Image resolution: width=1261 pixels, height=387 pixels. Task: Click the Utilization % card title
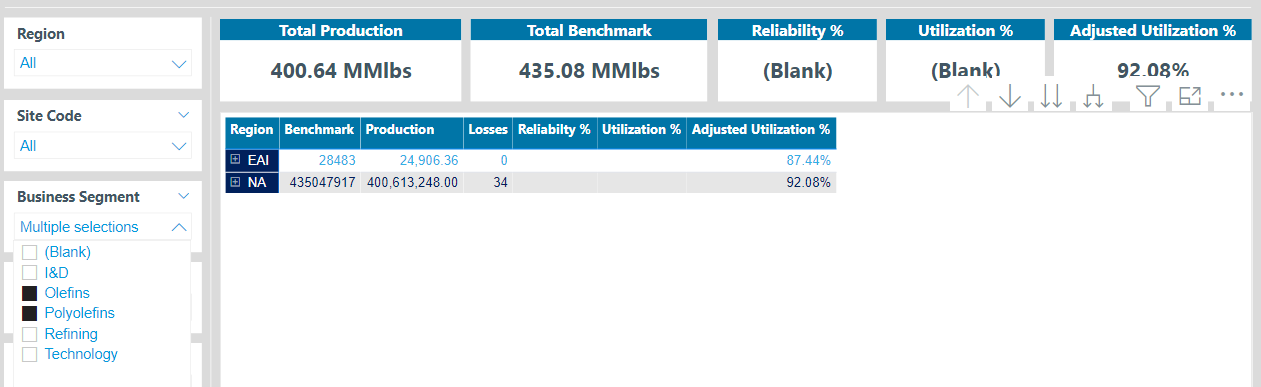965,31
